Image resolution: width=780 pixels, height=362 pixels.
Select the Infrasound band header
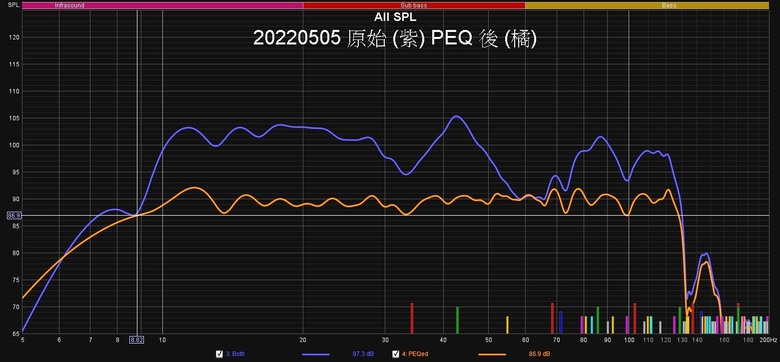163,5
